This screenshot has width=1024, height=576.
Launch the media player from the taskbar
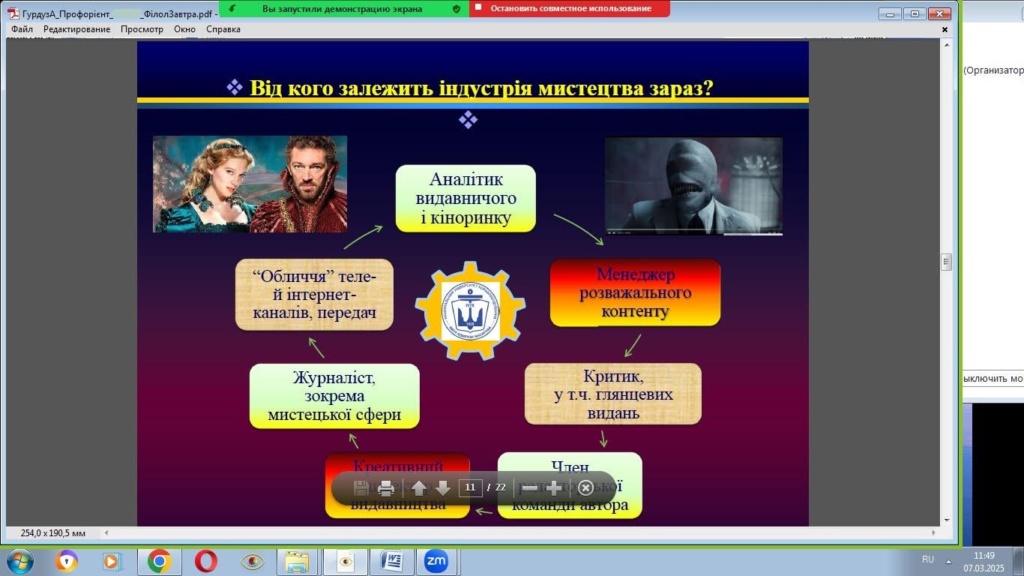pos(111,562)
